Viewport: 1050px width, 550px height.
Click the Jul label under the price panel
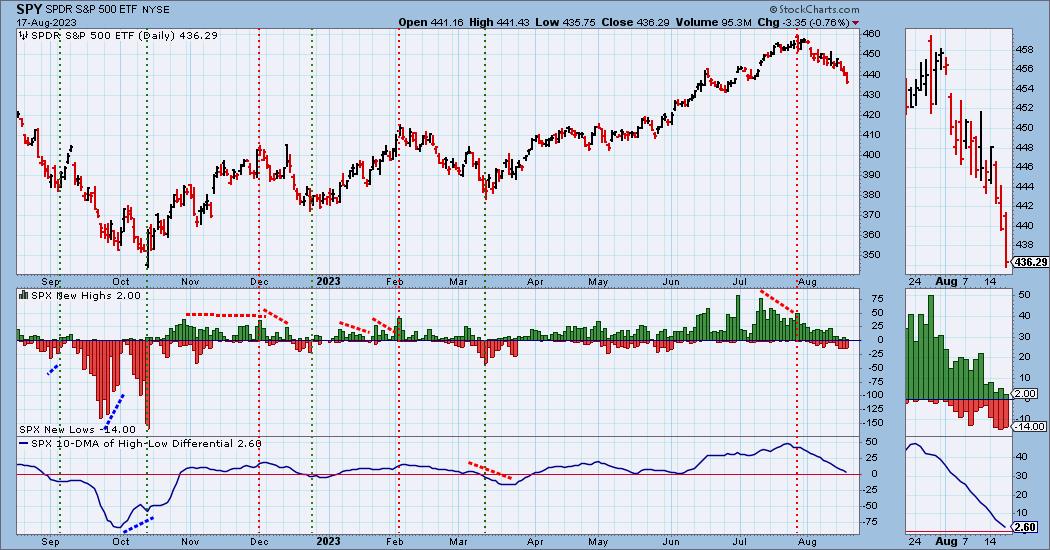(740, 282)
